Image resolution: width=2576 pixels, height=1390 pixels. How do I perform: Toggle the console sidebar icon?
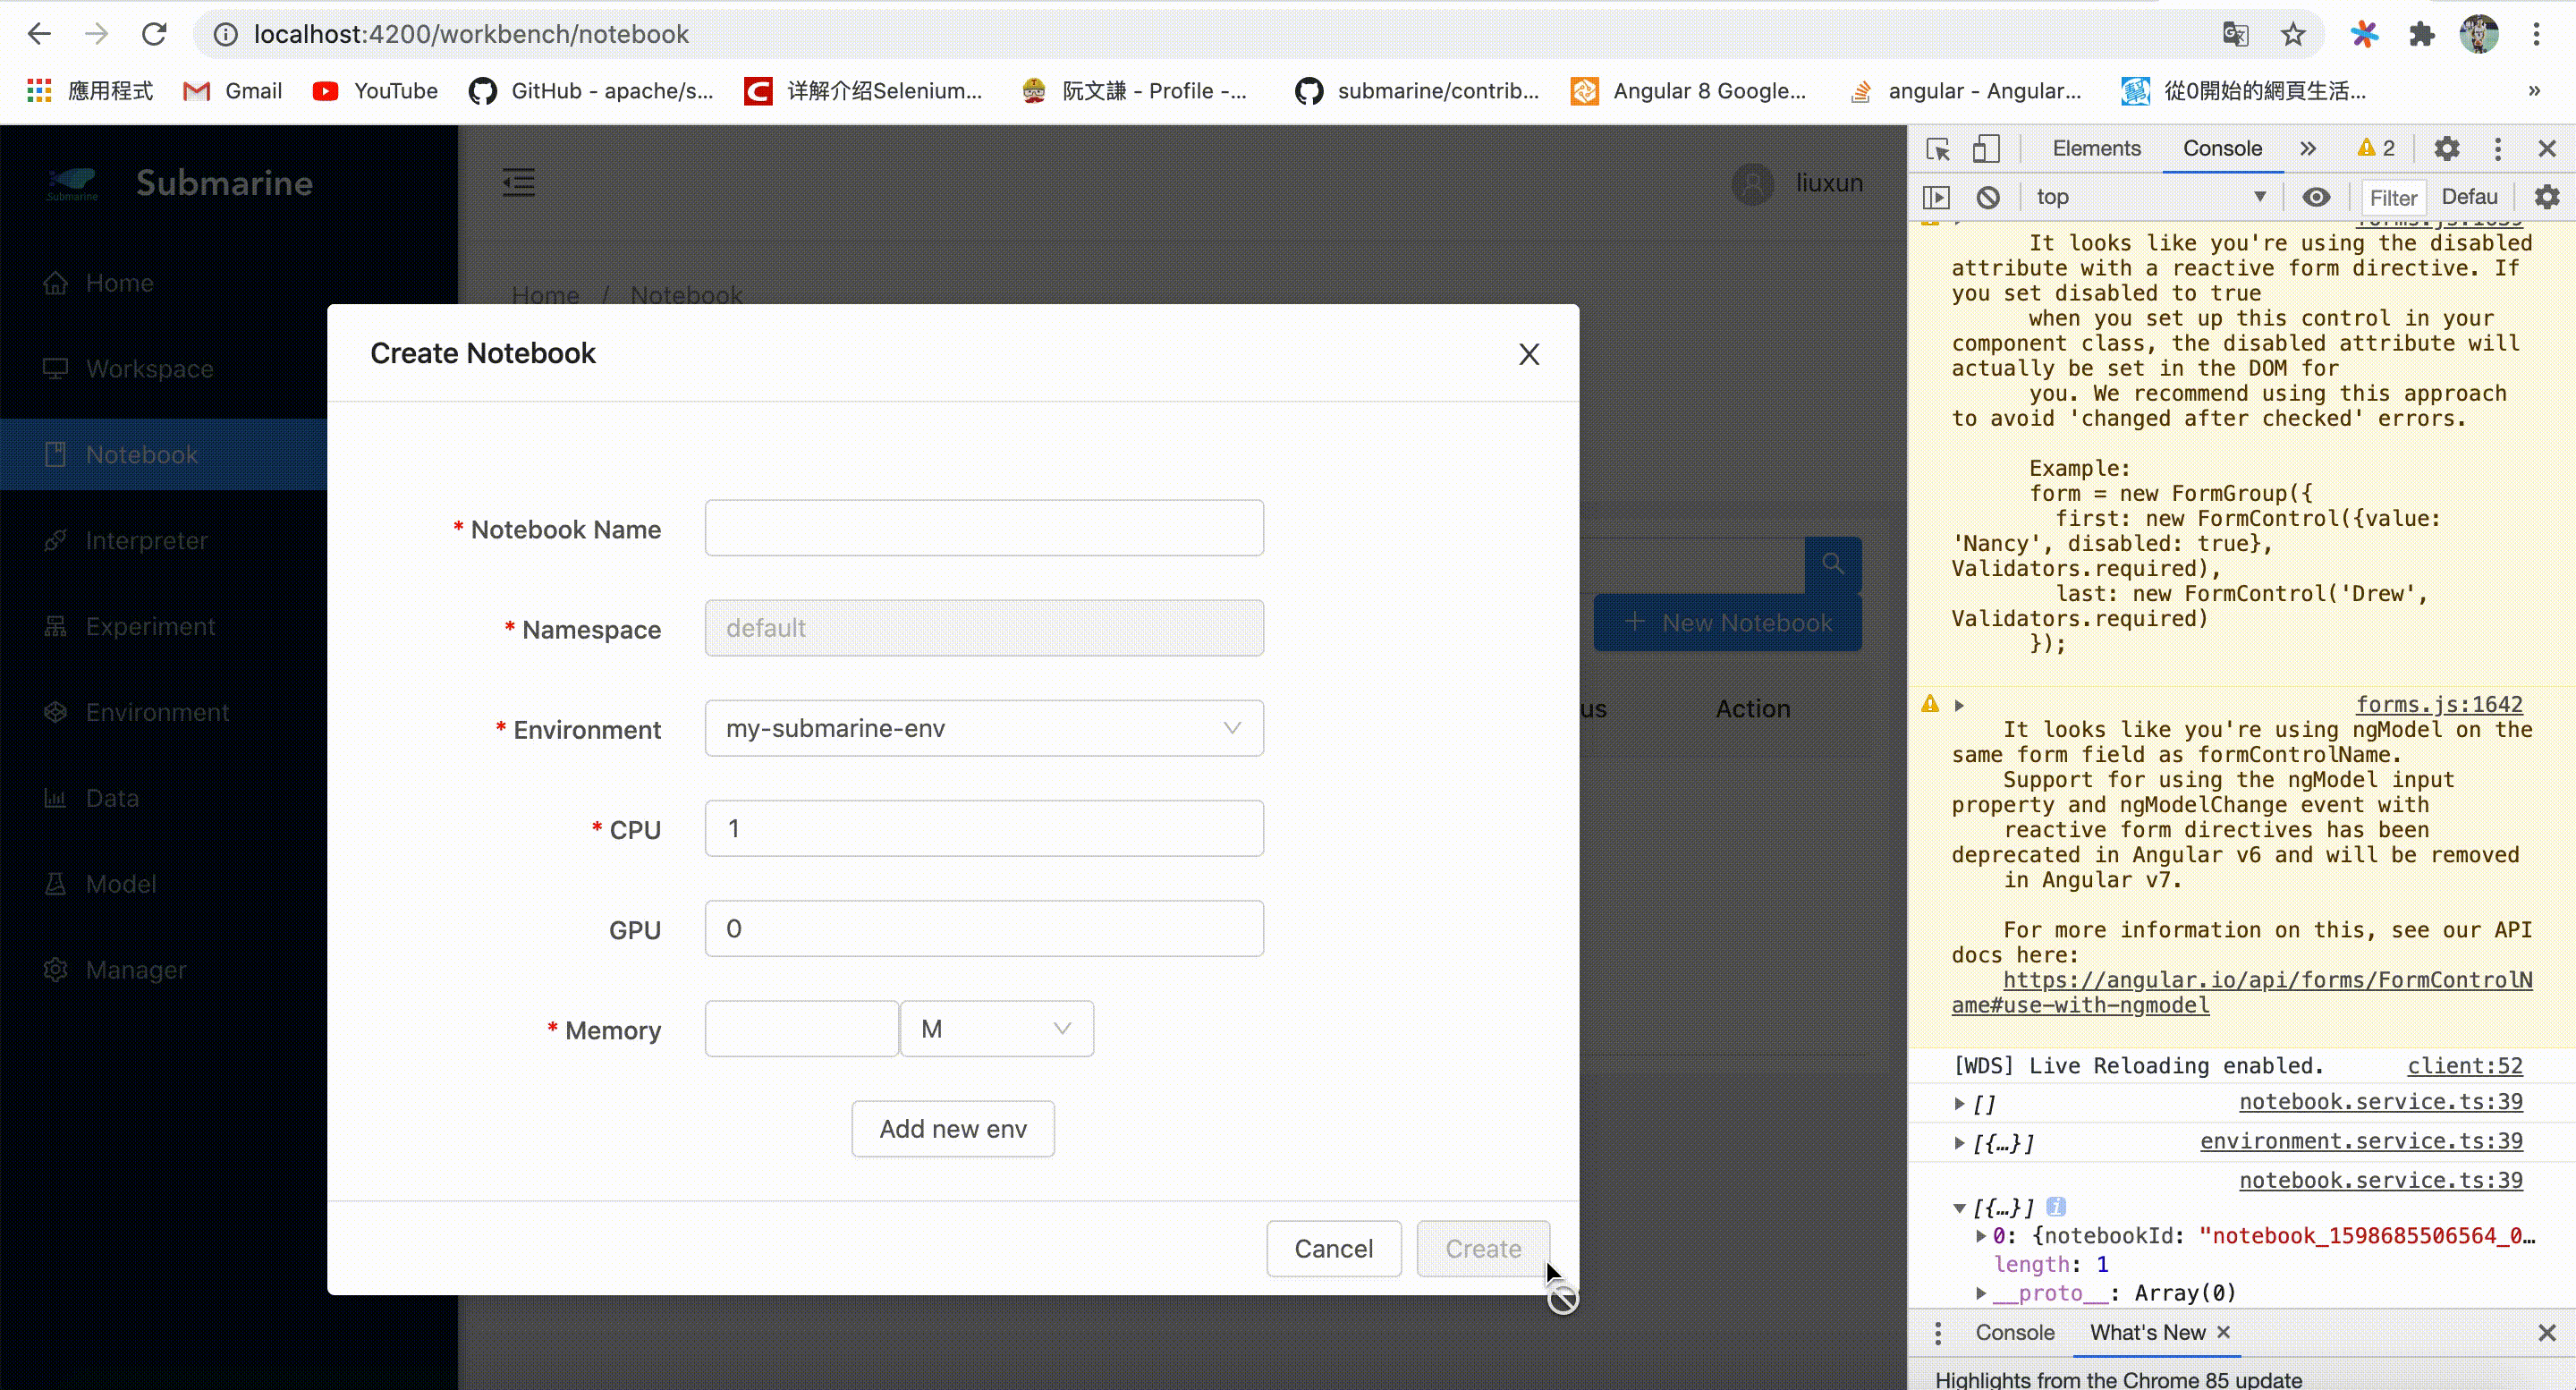(1937, 197)
